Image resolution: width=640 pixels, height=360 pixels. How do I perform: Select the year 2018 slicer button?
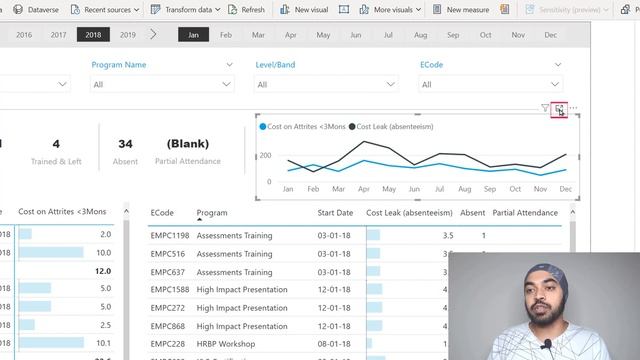pyautogui.click(x=93, y=35)
